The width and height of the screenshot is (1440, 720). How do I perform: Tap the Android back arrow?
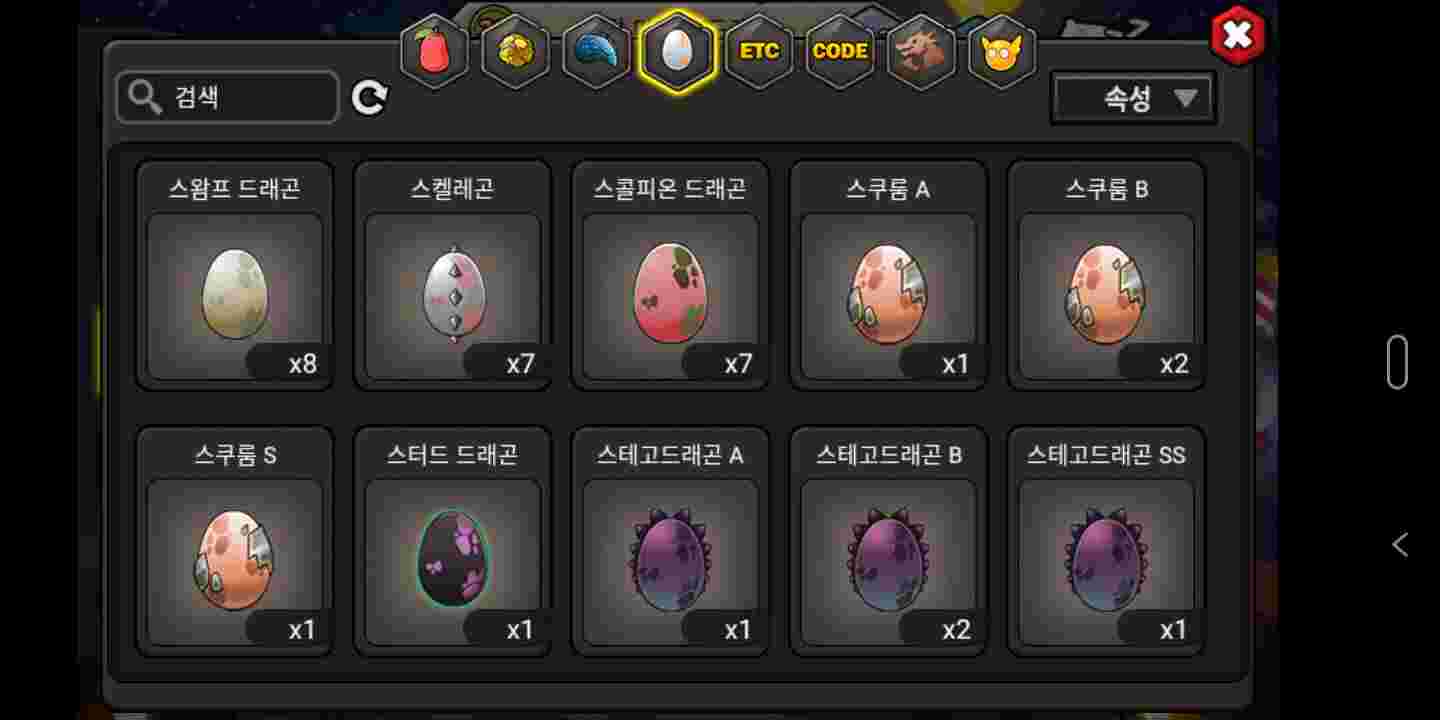point(1400,544)
